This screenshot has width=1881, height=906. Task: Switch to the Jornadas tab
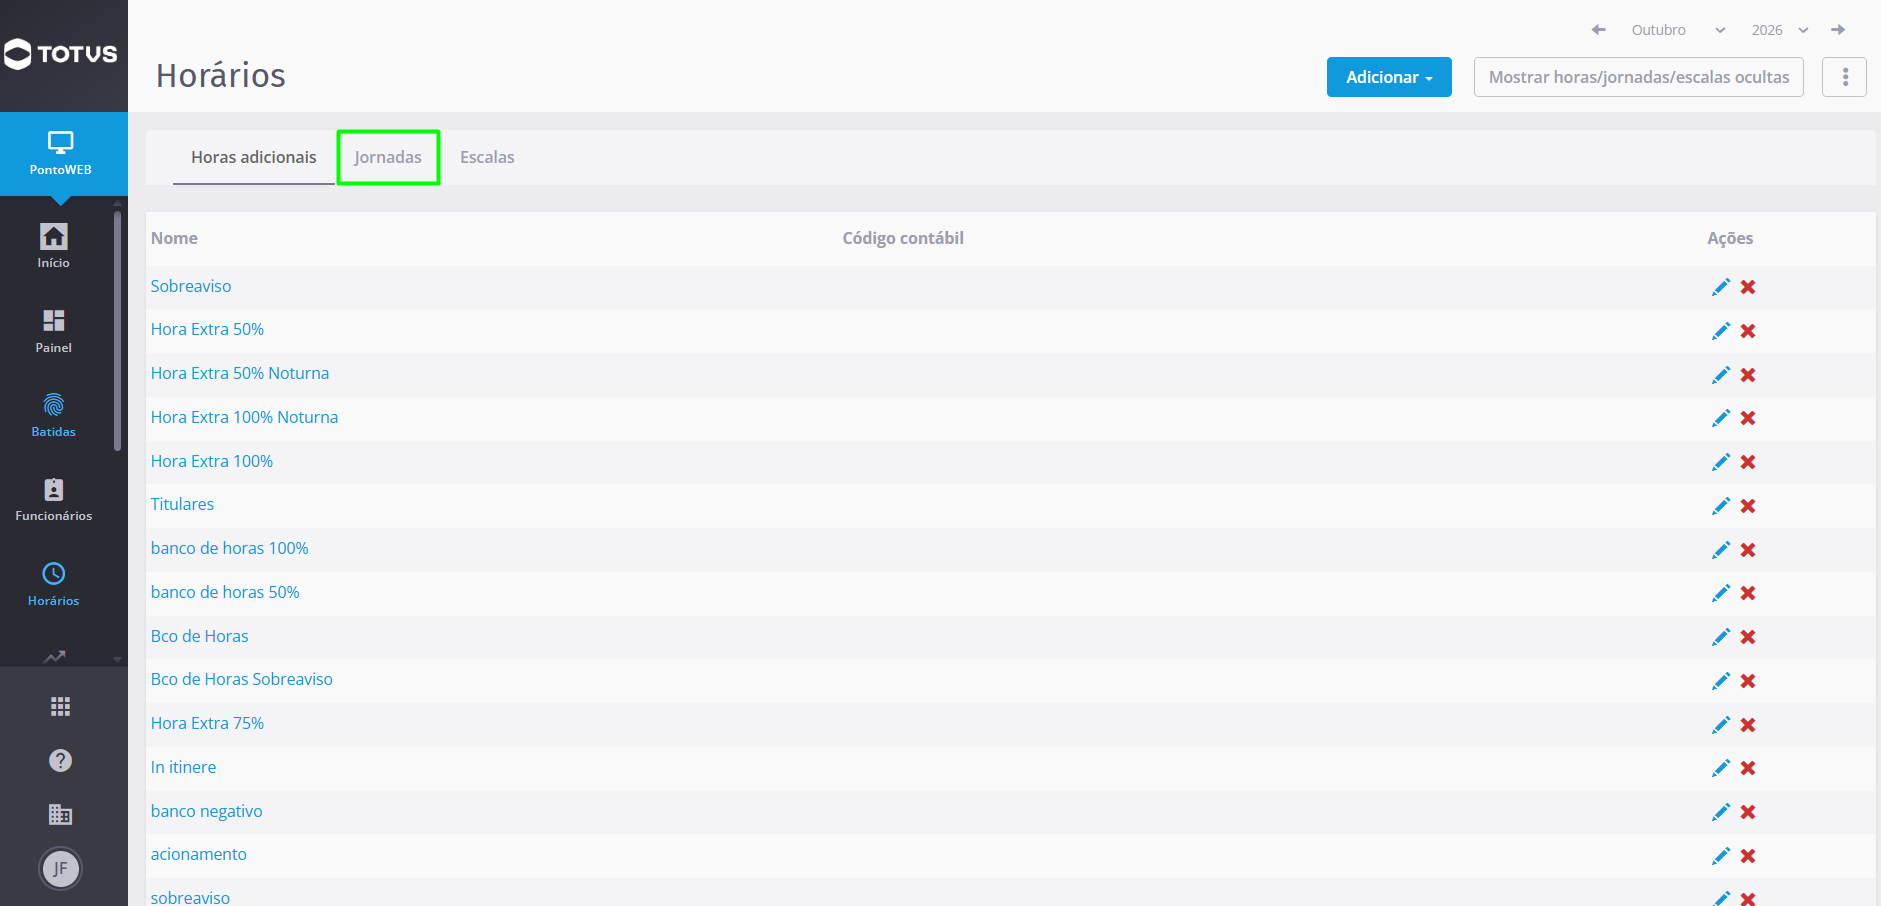[388, 157]
